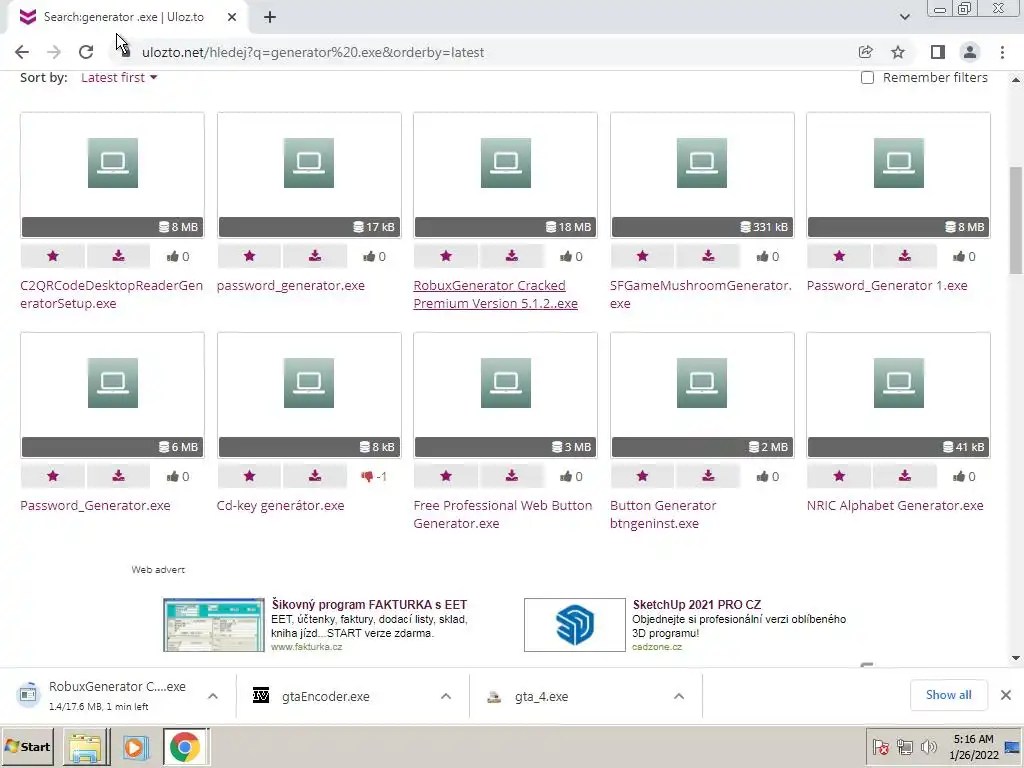Favorite C2QRCodeDesktopReaderGeneratorSetup.exe with star icon

[x=53, y=256]
